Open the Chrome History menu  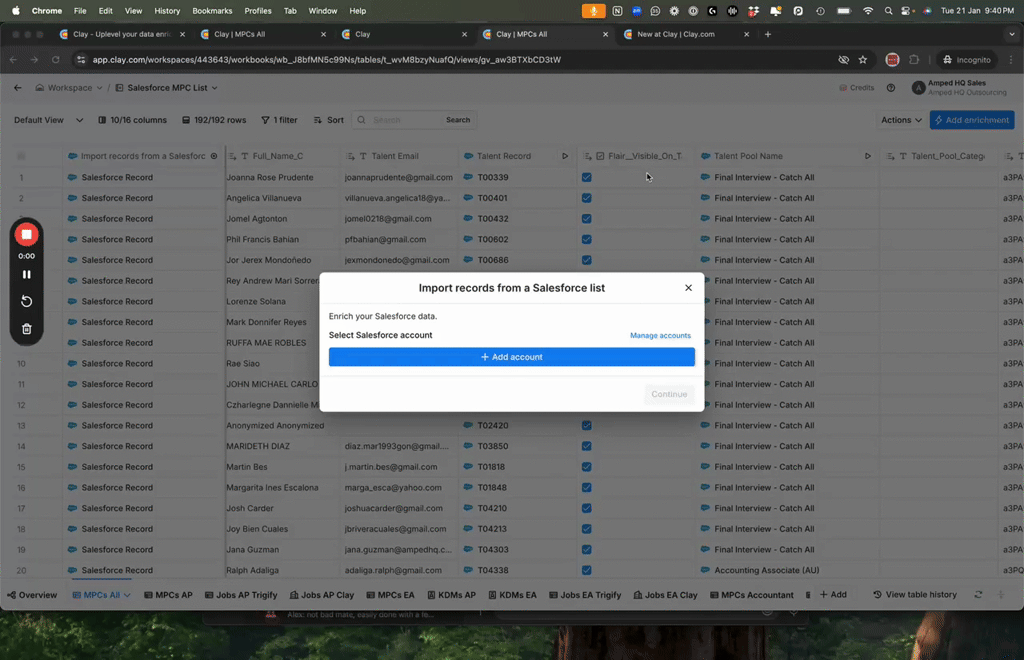click(167, 11)
